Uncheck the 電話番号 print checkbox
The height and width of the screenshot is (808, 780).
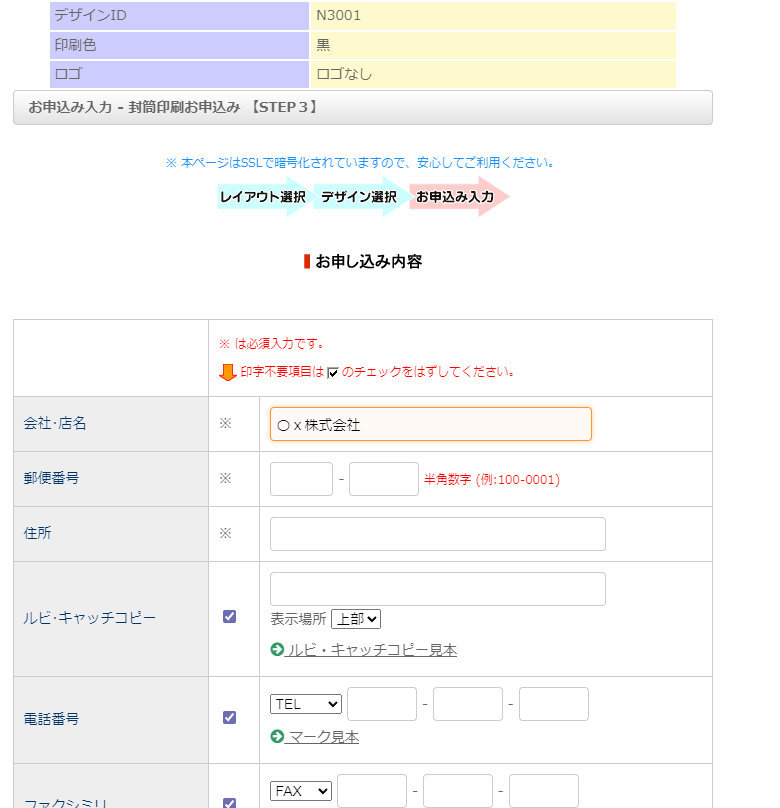[x=229, y=718]
